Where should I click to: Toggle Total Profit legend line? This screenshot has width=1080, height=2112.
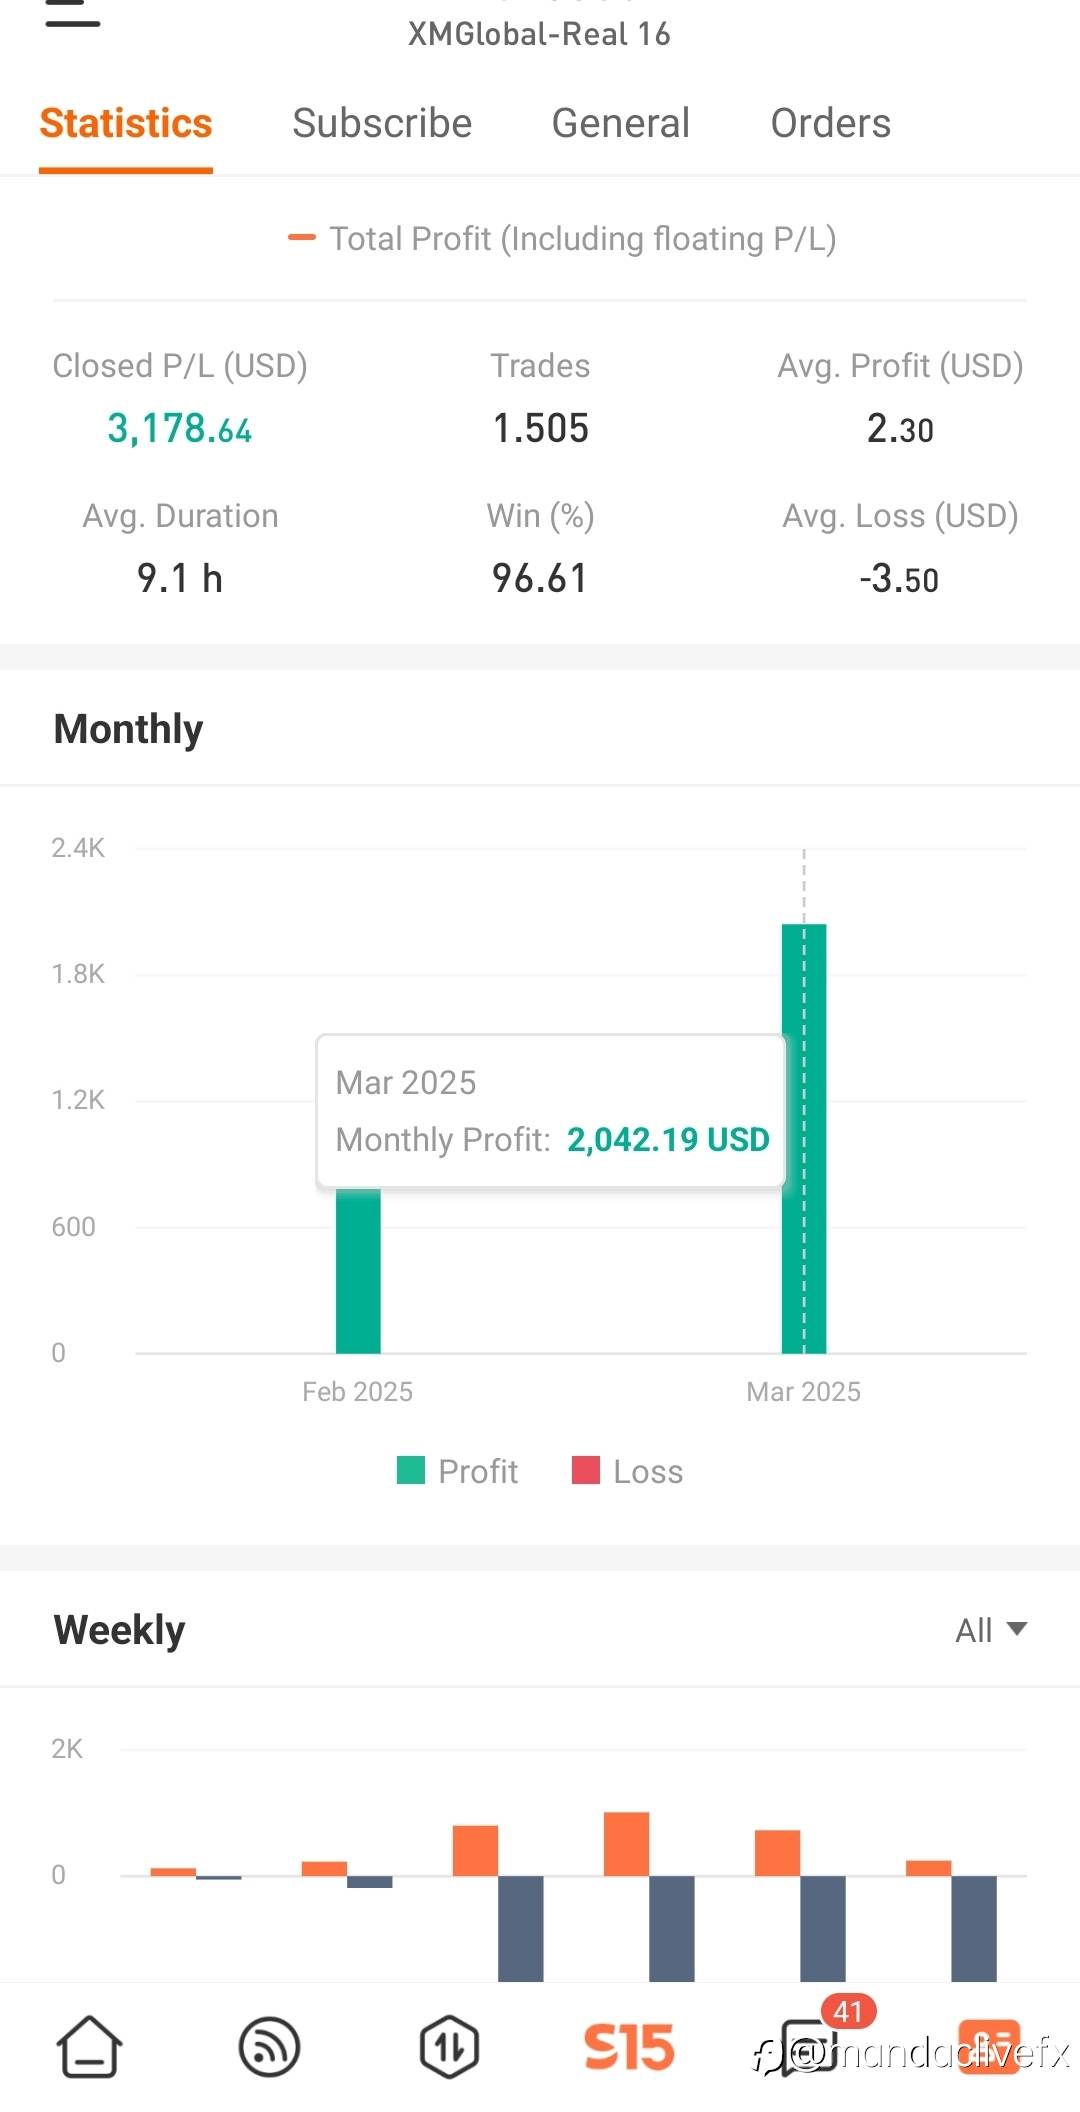point(561,239)
